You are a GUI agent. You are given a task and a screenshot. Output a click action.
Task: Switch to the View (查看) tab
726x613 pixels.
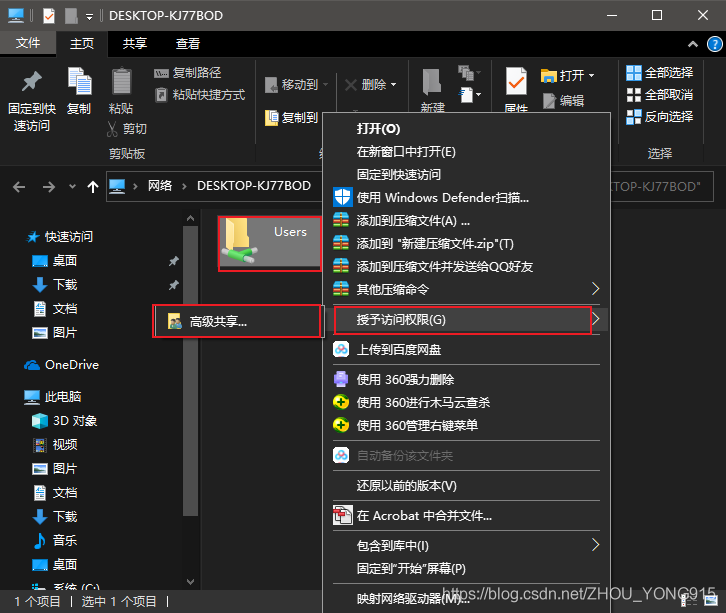[188, 44]
